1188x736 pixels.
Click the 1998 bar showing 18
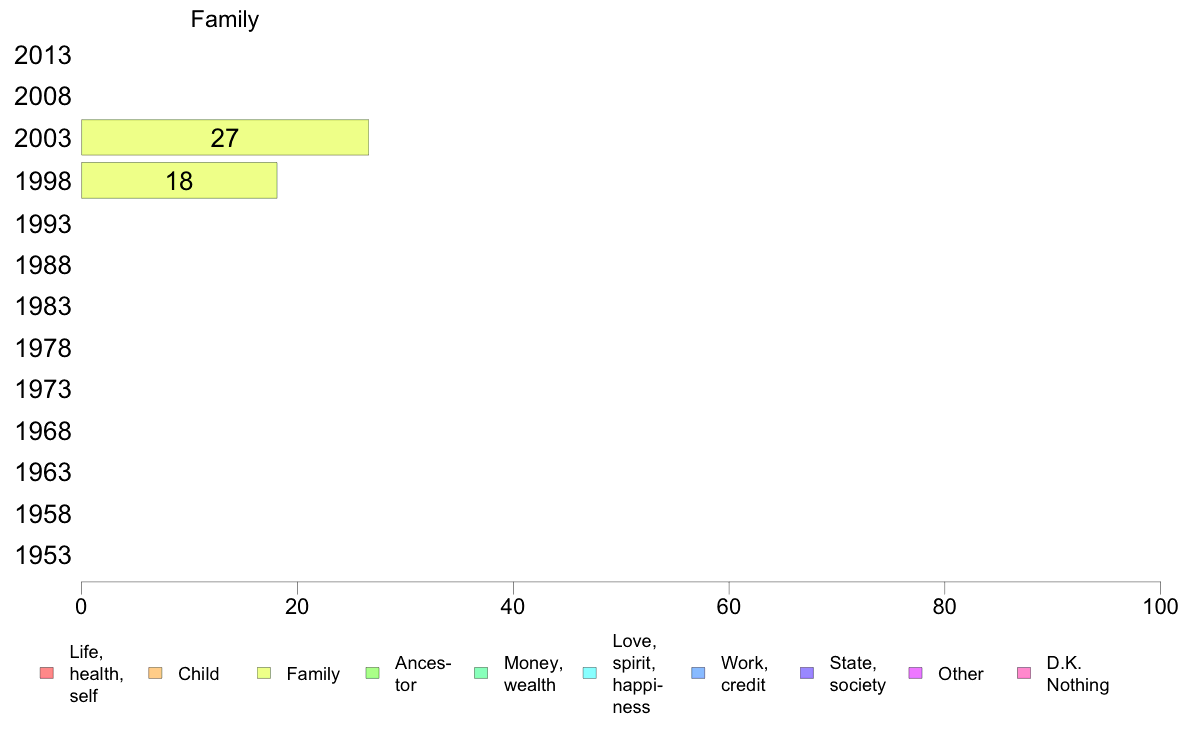179,180
